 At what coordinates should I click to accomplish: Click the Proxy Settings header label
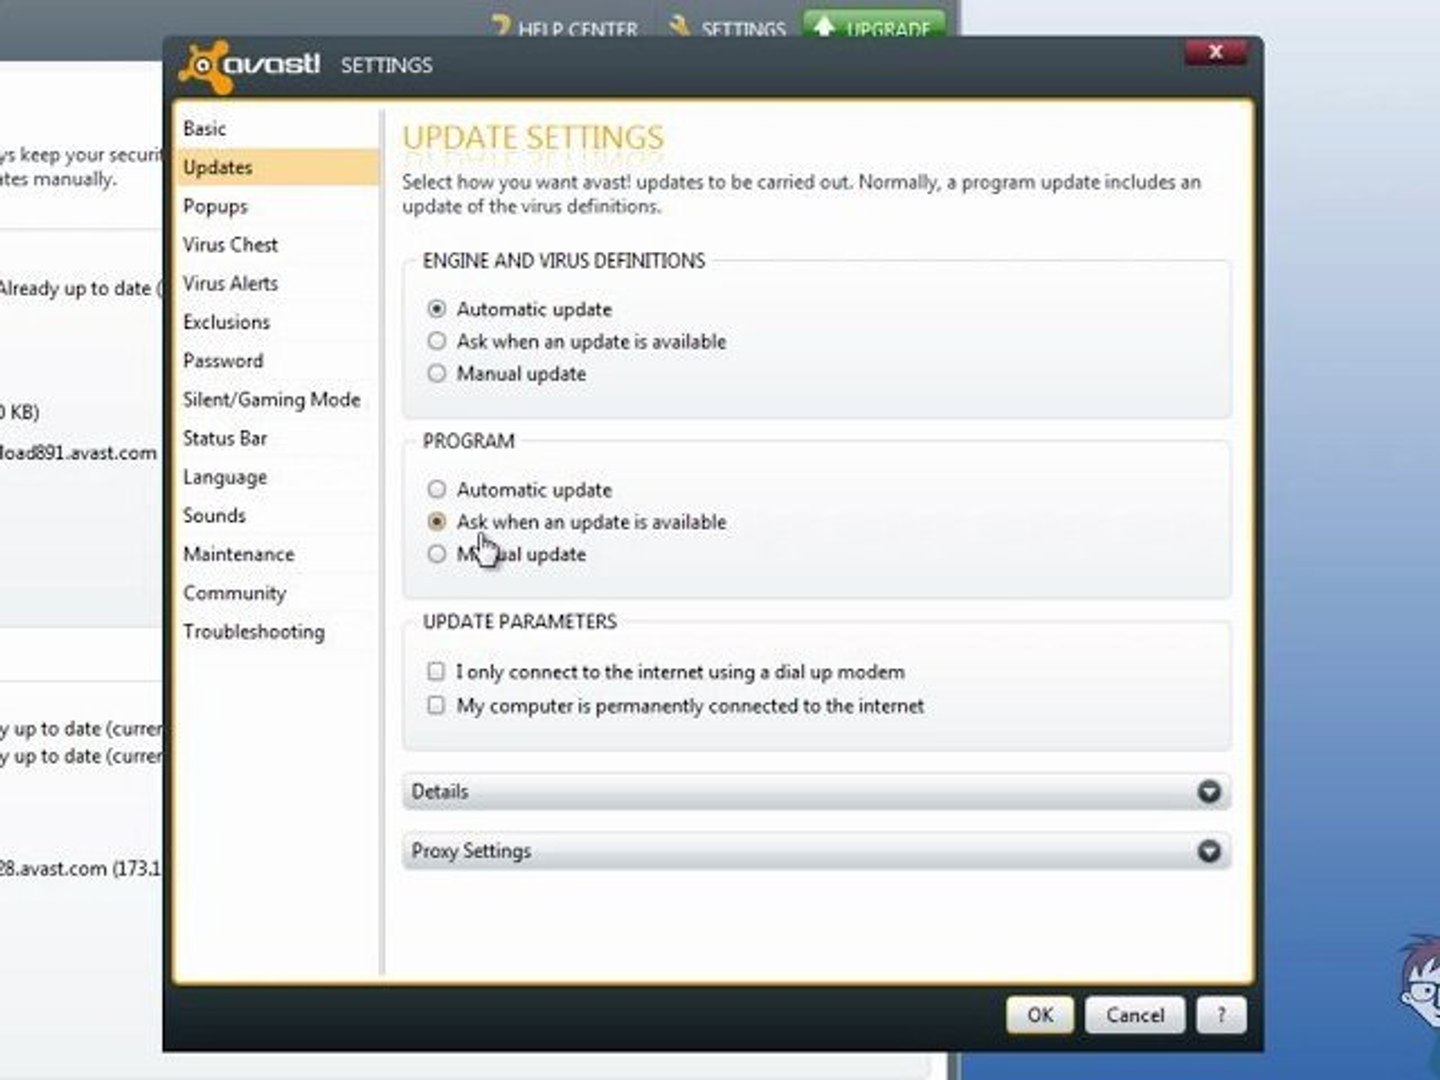click(x=471, y=851)
